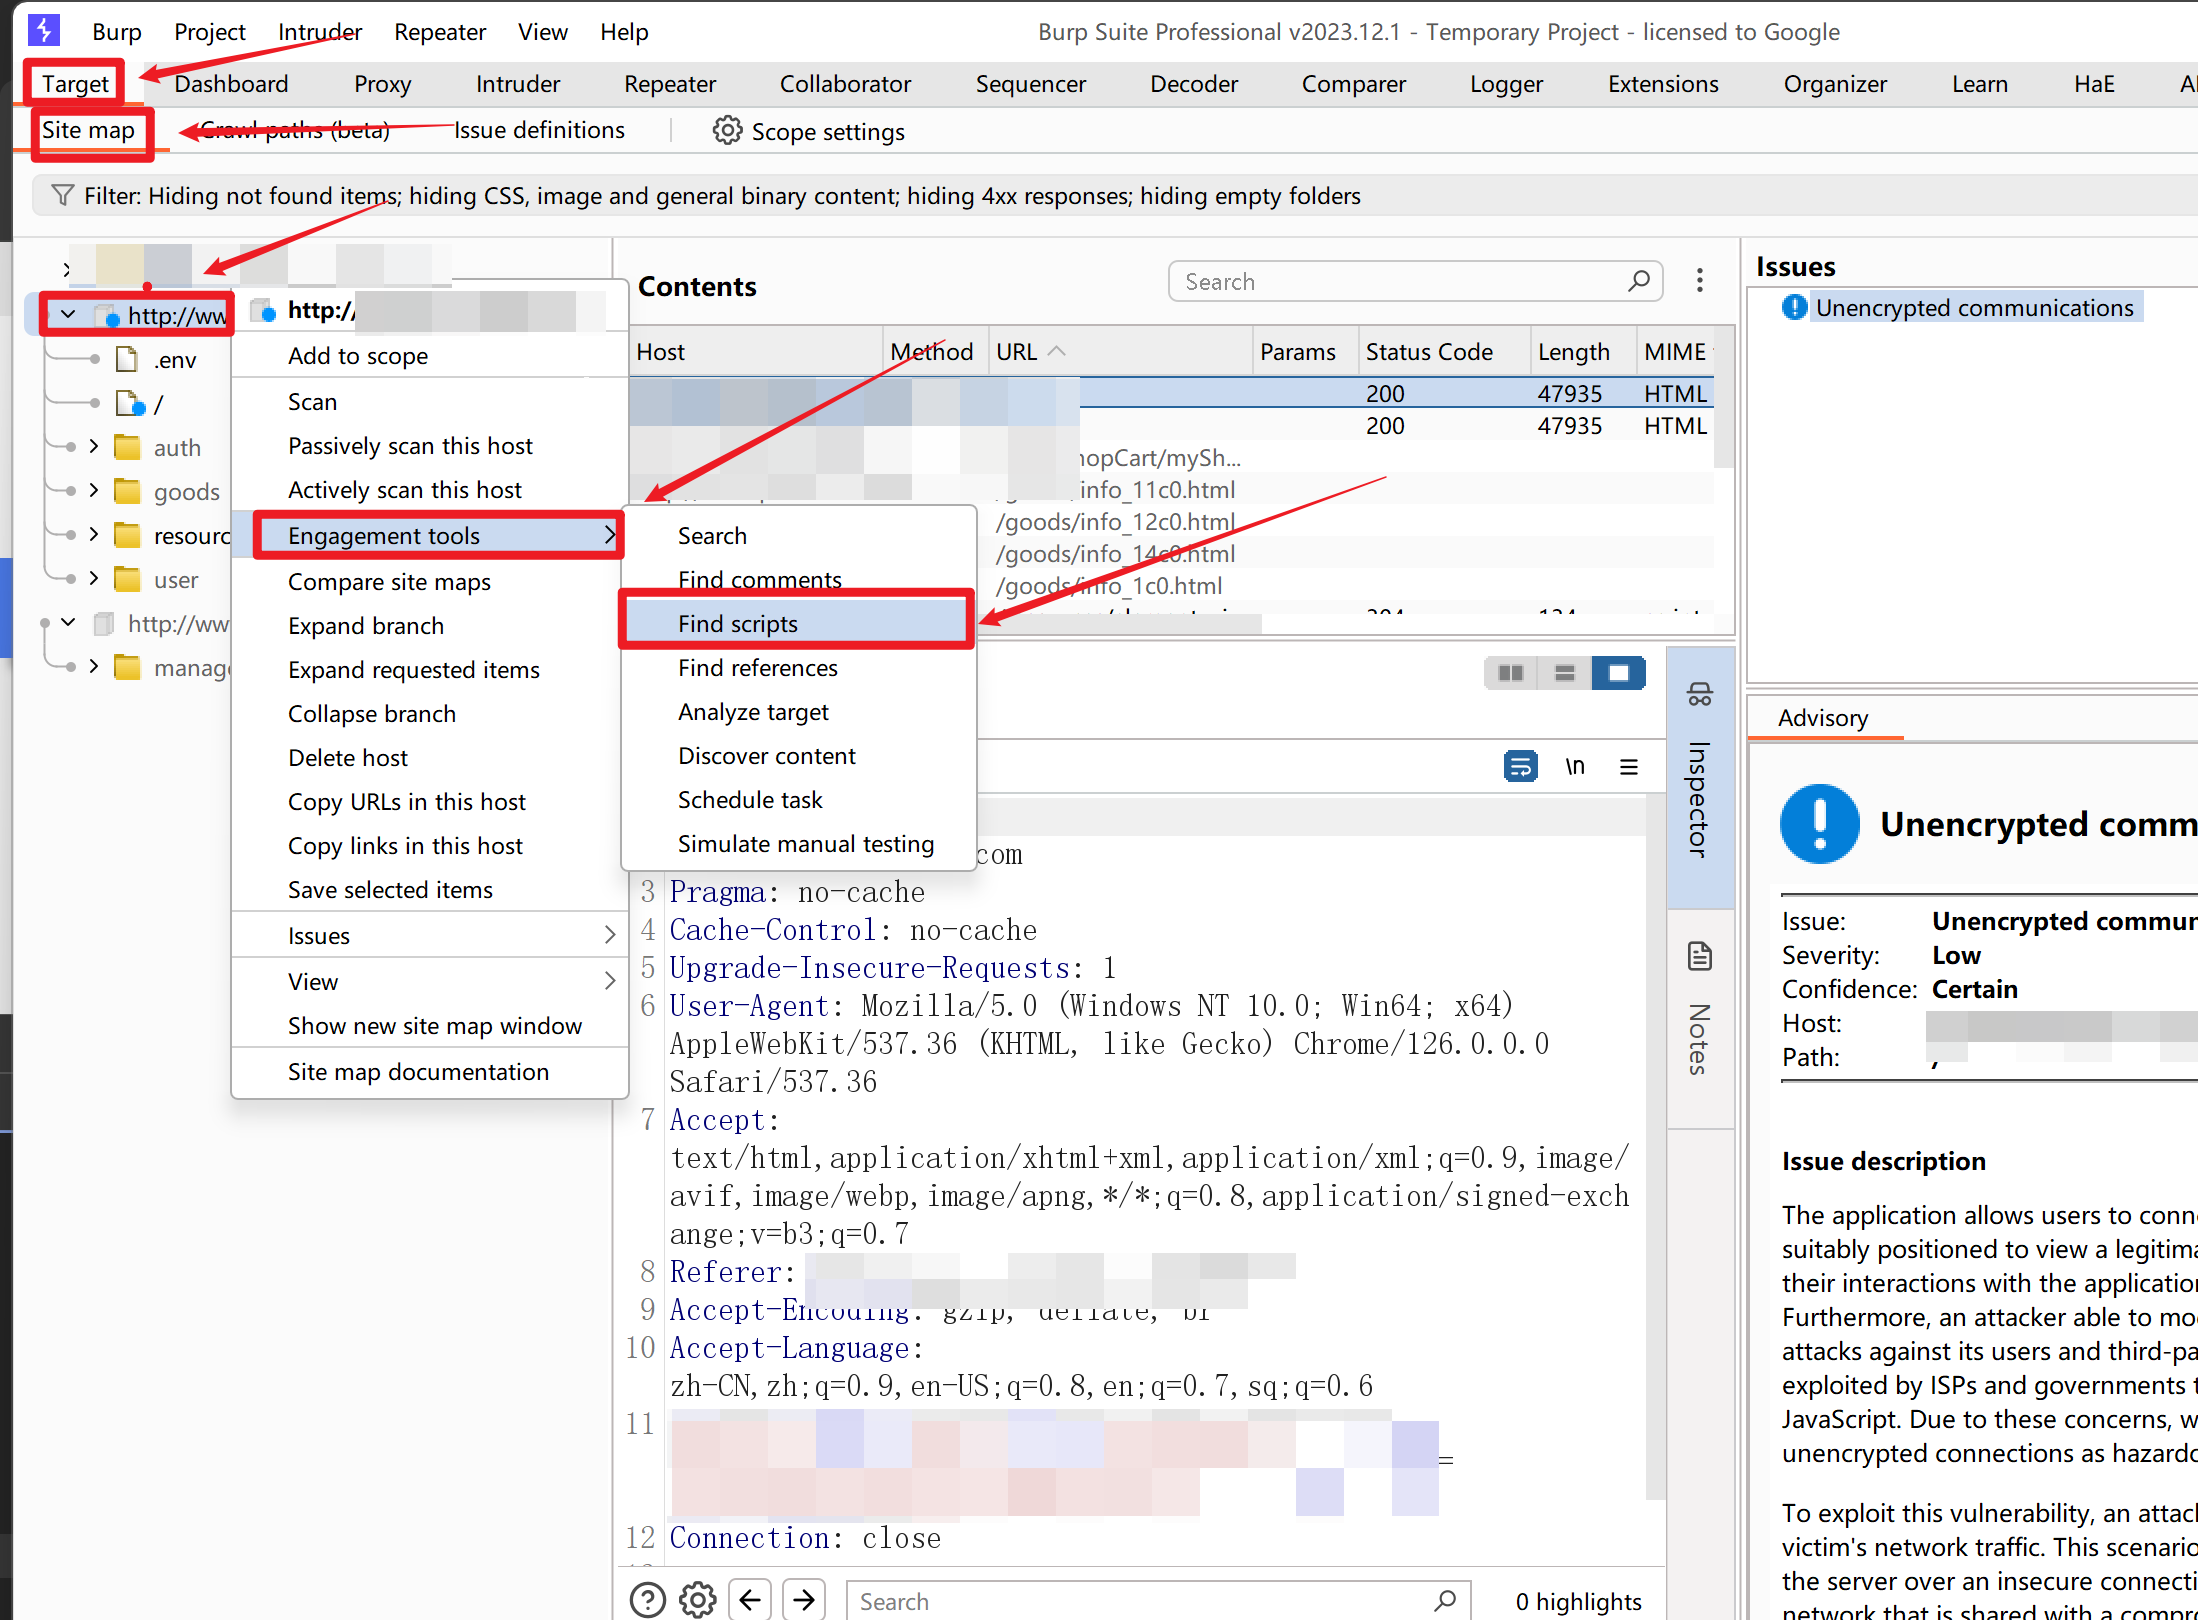The image size is (2198, 1620).
Task: Open the View submenu in context menu
Action: (x=430, y=981)
